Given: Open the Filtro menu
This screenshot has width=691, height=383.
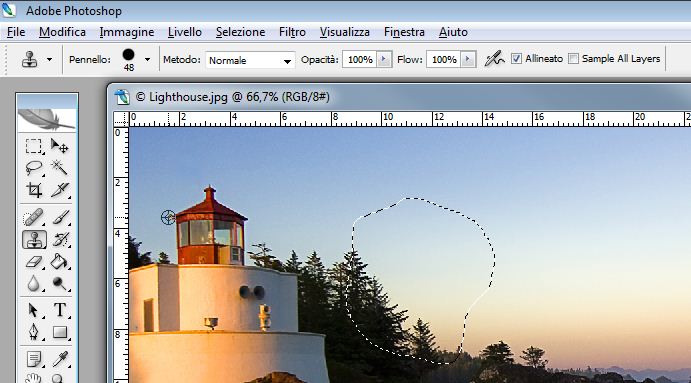Looking at the screenshot, I should click(292, 32).
